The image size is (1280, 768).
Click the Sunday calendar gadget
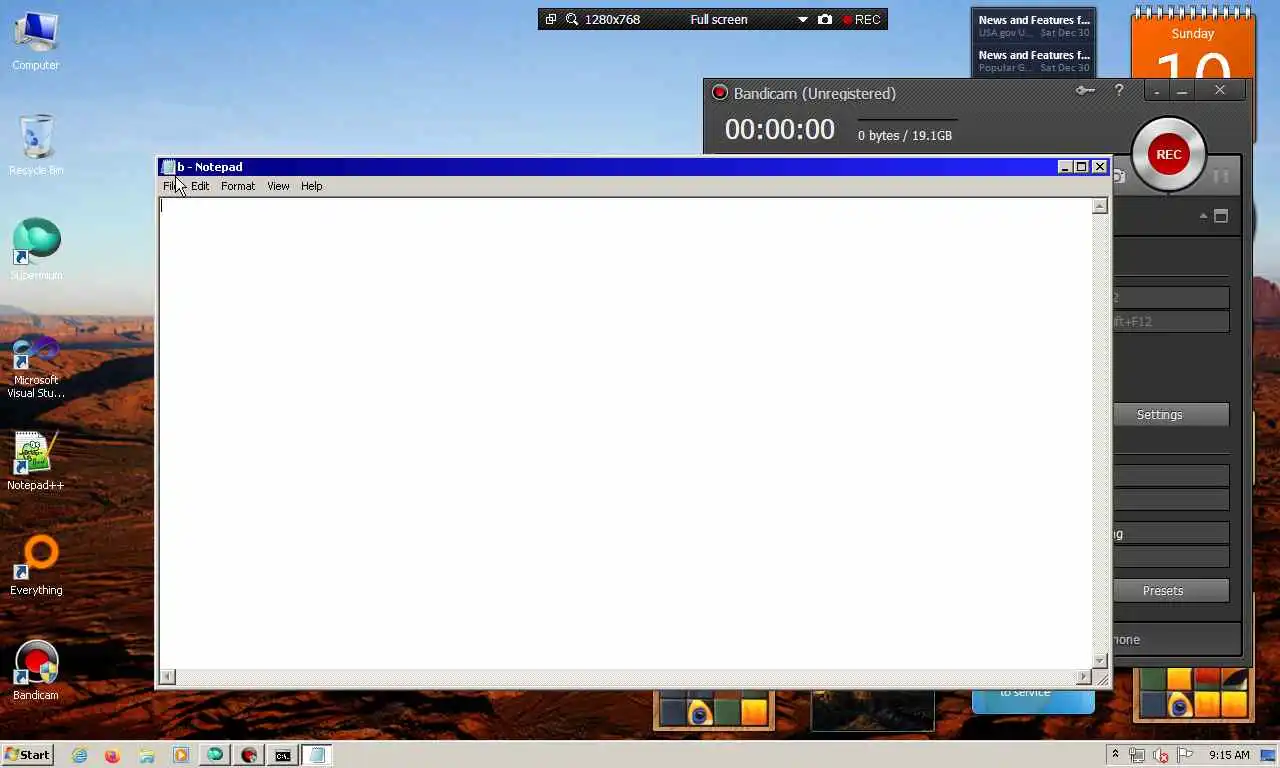1193,45
